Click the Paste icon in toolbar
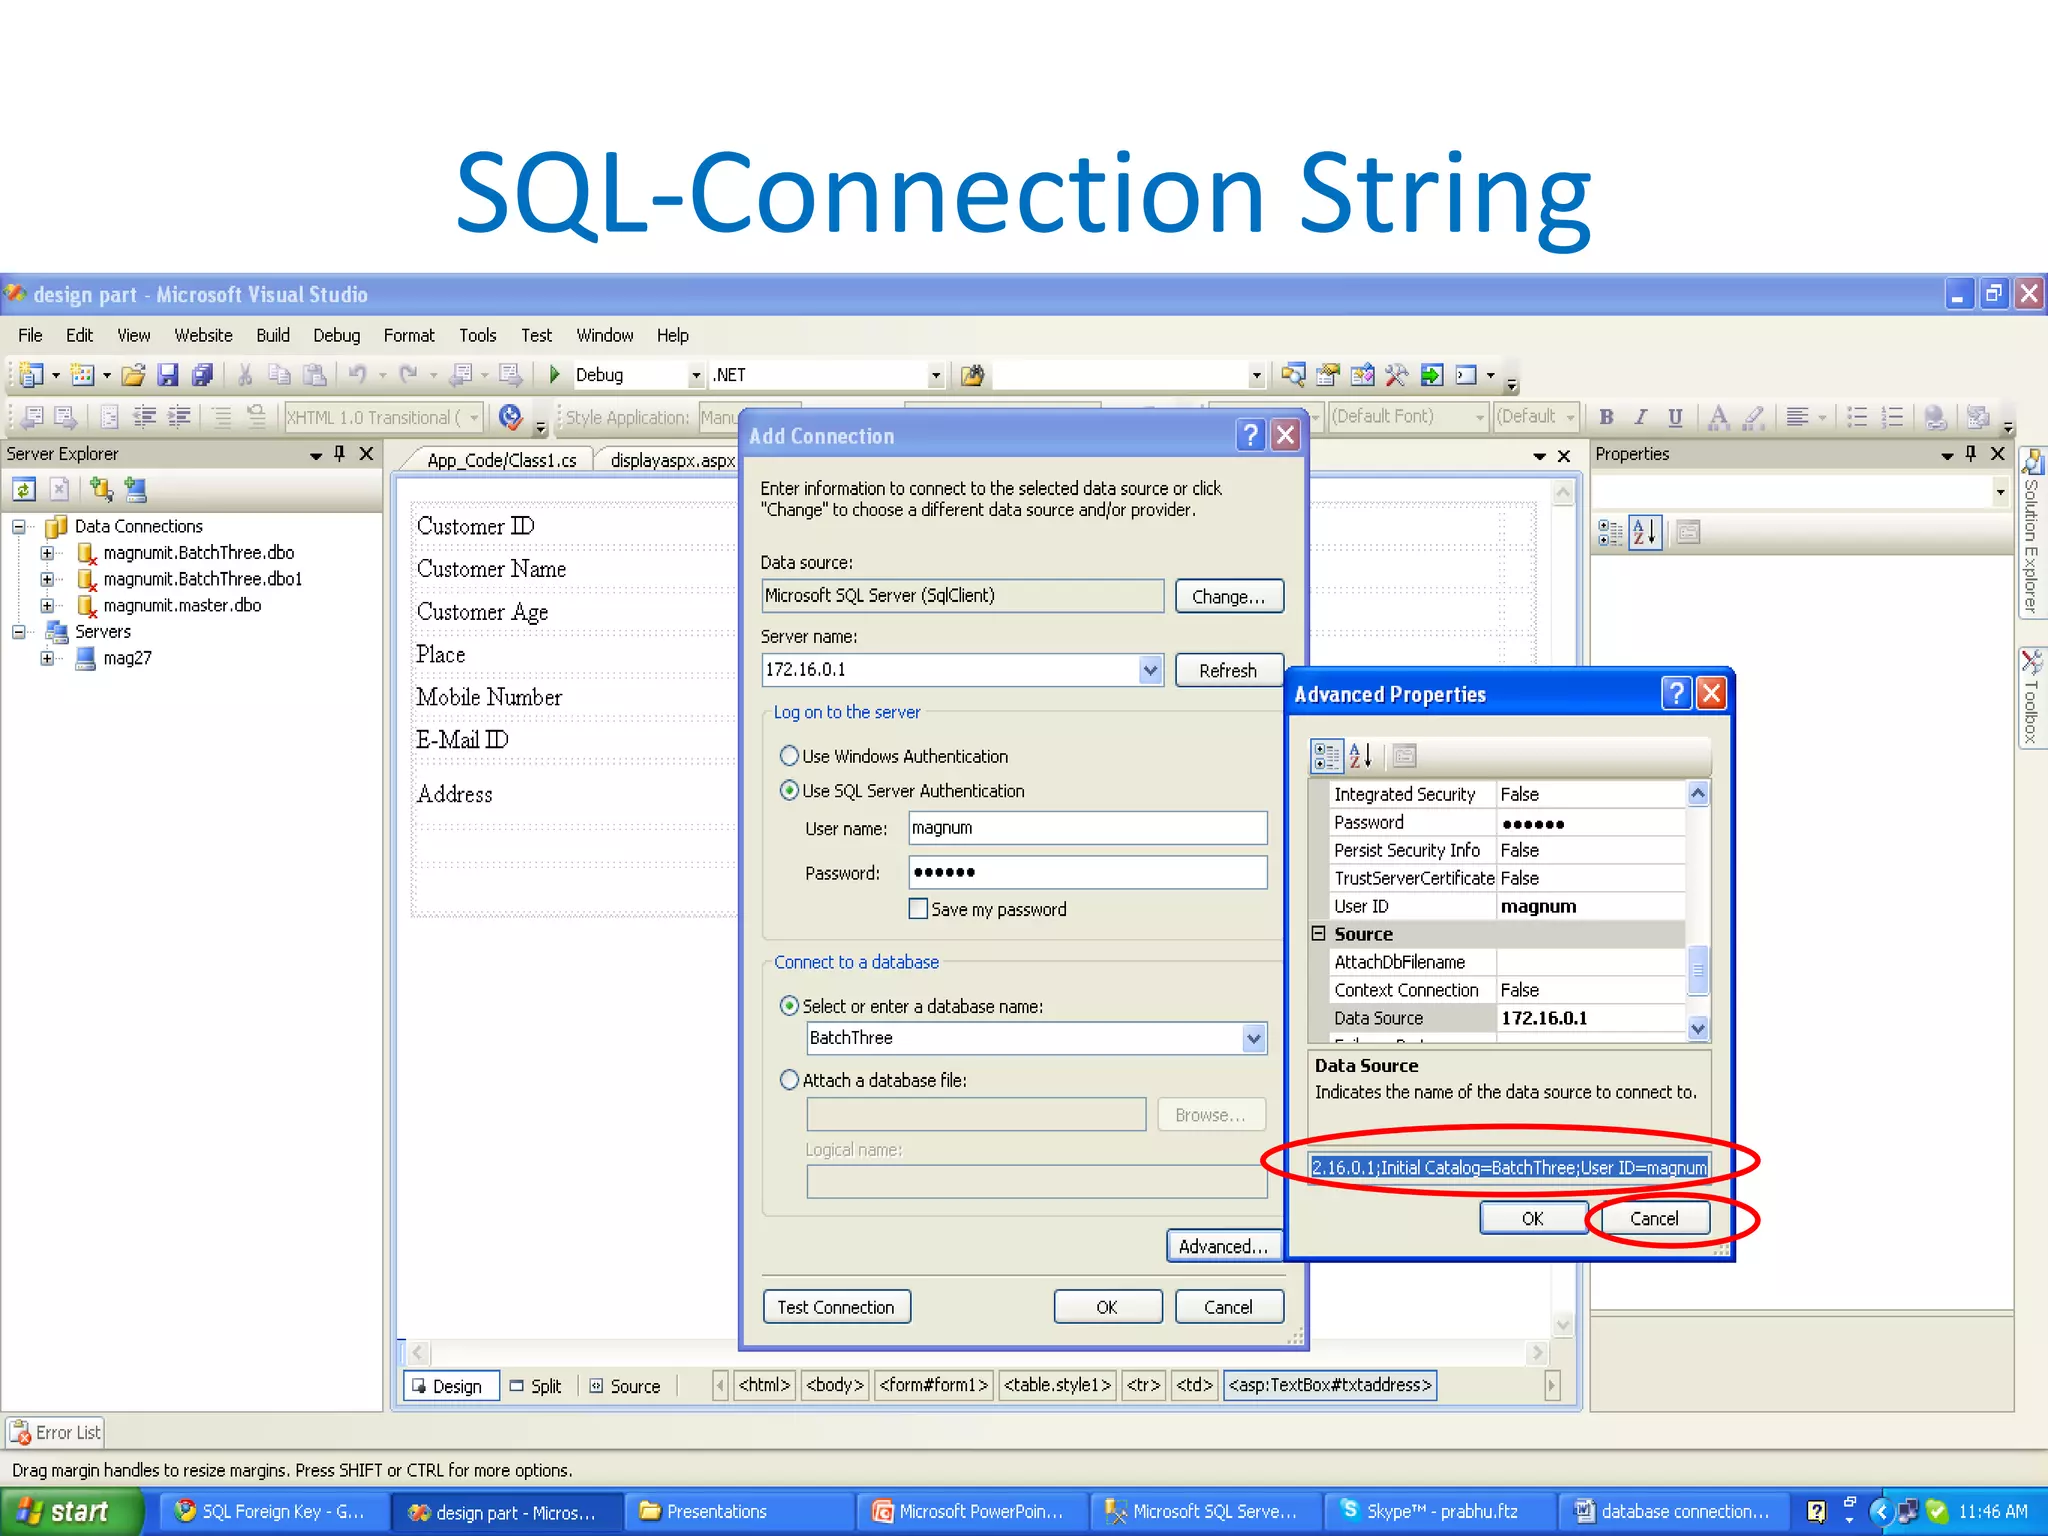Screen dimensions: 2048x1536 click(x=315, y=375)
